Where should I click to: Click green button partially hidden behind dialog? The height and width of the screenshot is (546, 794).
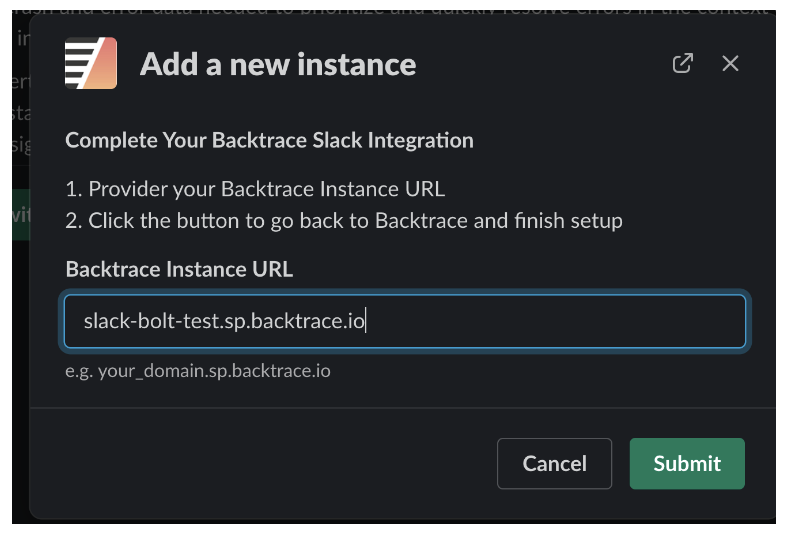[21, 214]
